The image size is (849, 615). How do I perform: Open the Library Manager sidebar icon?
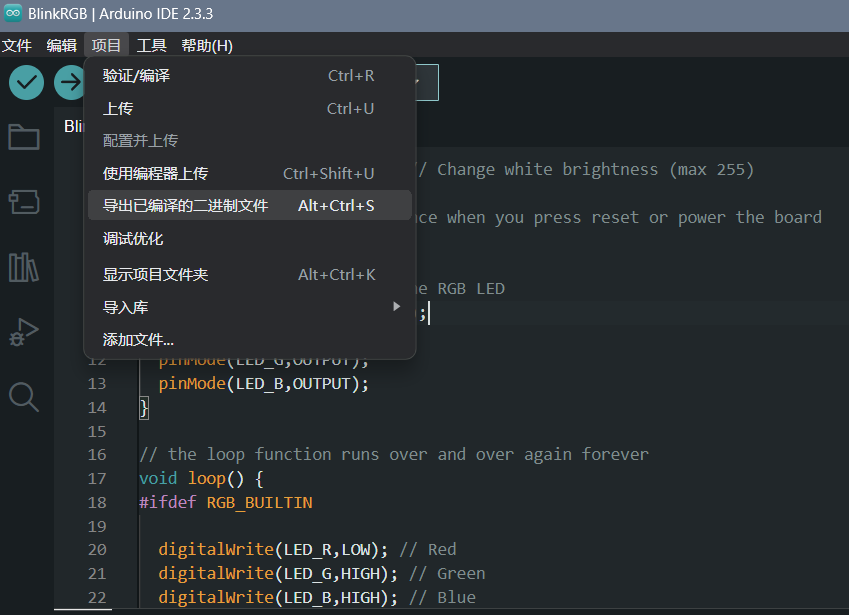[24, 267]
